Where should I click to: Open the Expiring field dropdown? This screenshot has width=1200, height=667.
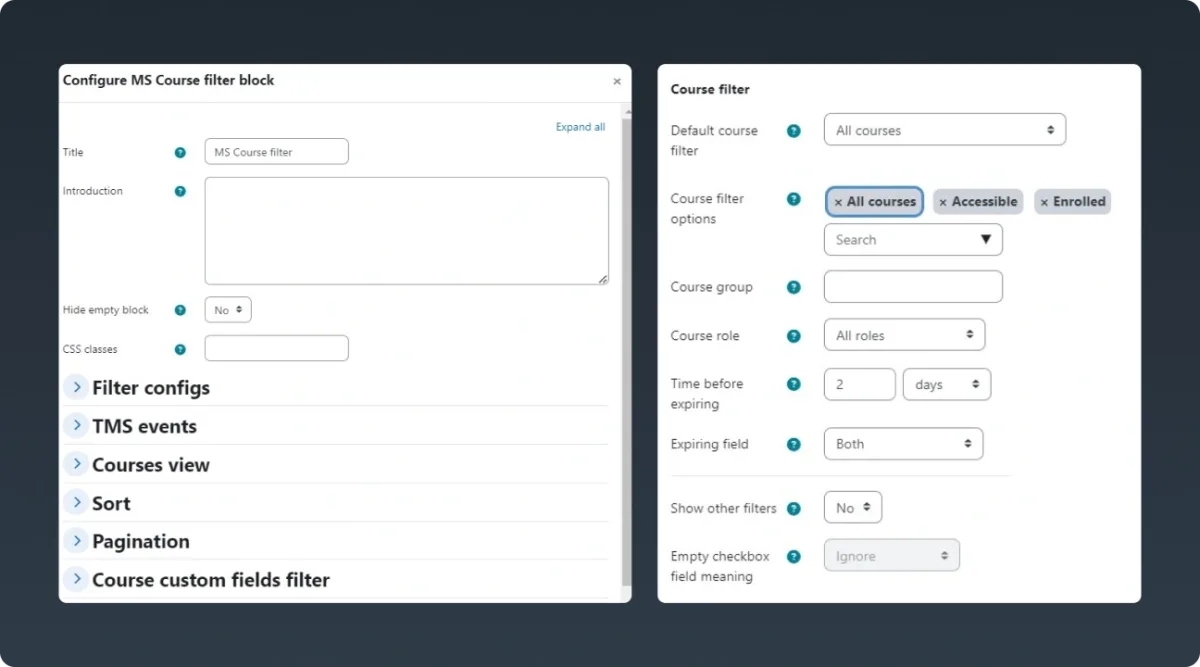click(903, 444)
